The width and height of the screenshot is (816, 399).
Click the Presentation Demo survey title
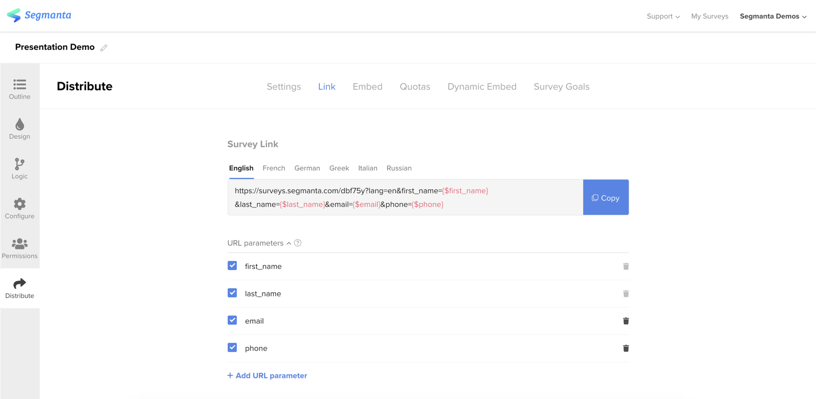(55, 47)
